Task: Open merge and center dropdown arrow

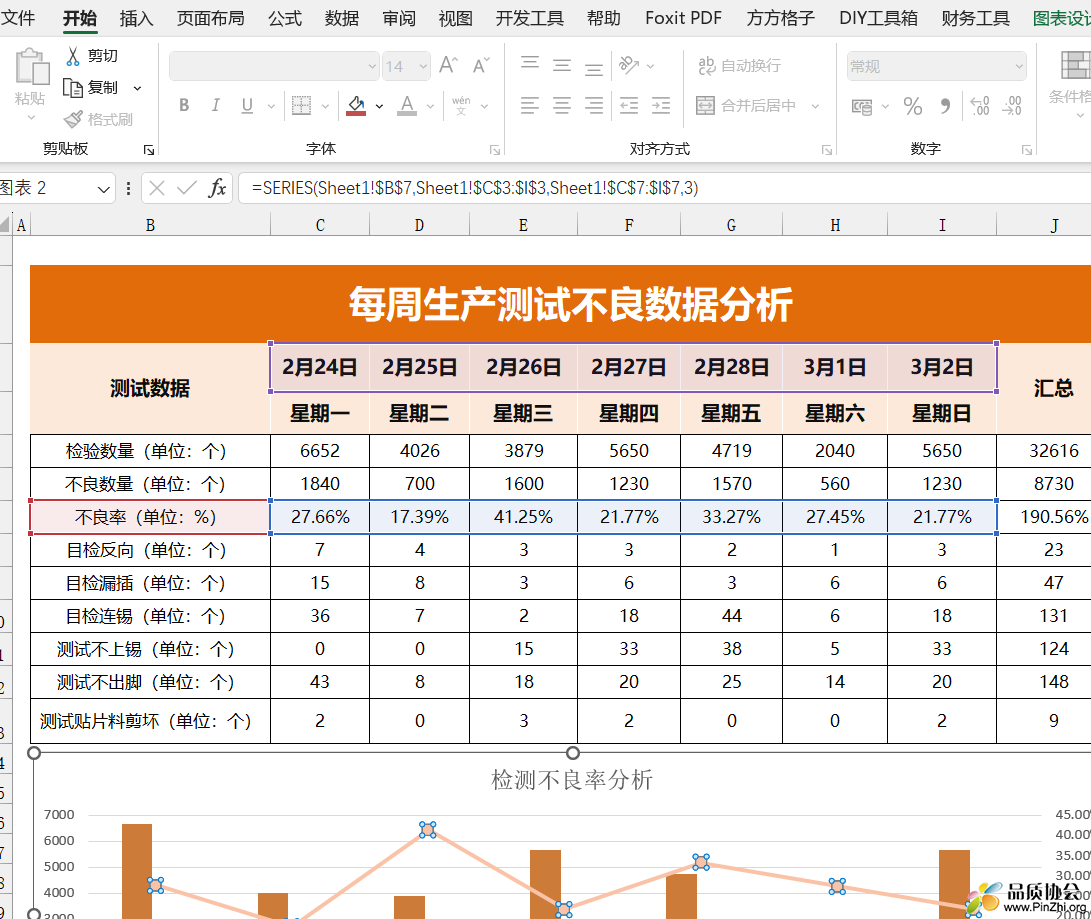Action: (x=815, y=106)
